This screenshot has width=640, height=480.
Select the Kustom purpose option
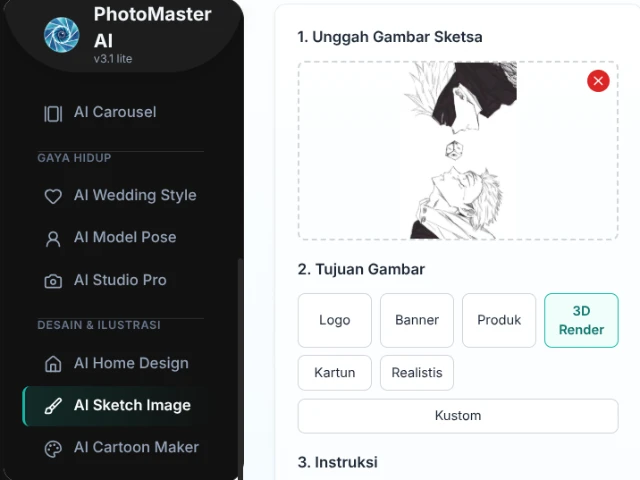click(x=458, y=416)
